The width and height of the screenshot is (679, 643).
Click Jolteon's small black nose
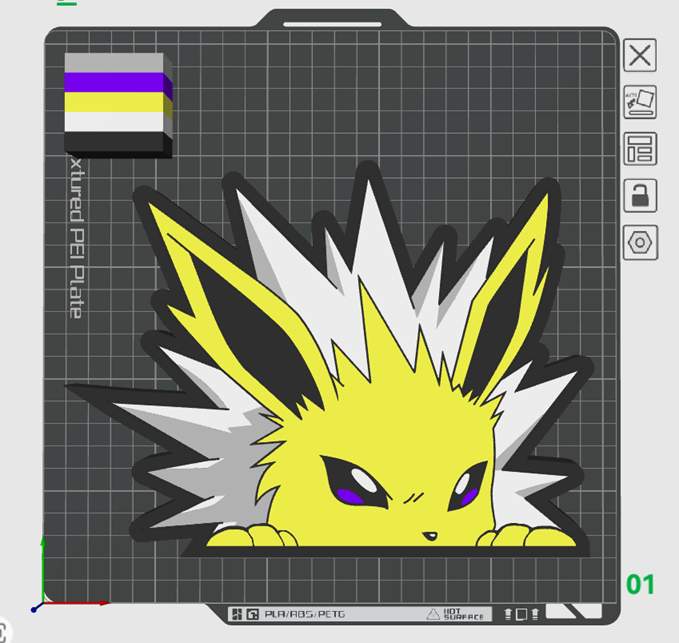point(428,535)
